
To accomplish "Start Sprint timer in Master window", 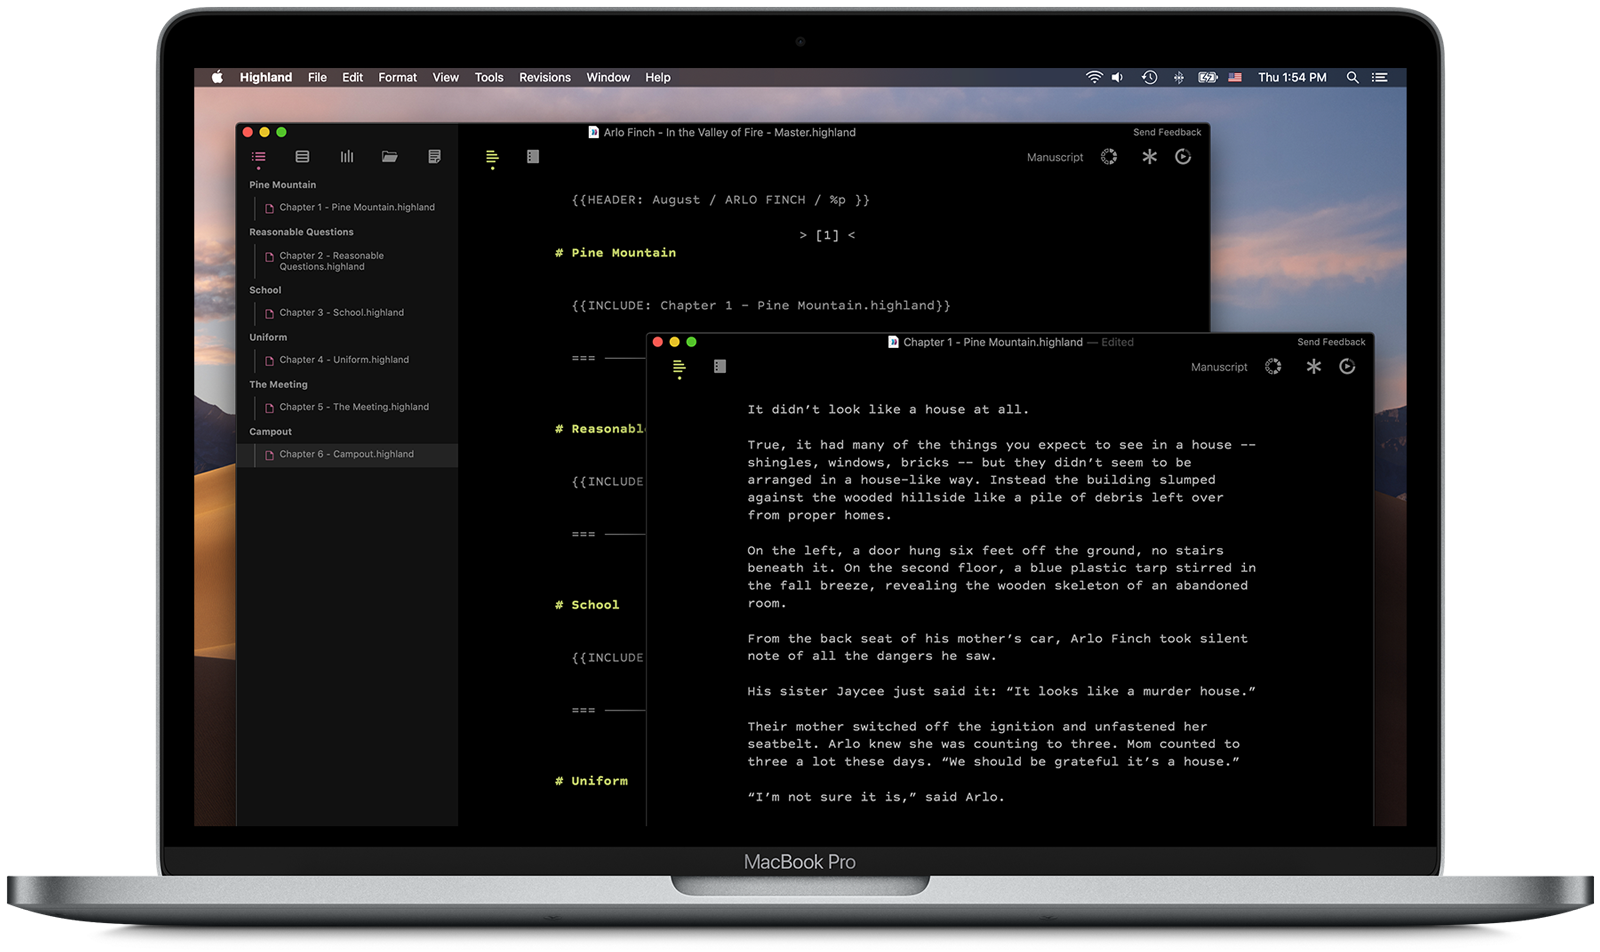I will click(x=1109, y=157).
